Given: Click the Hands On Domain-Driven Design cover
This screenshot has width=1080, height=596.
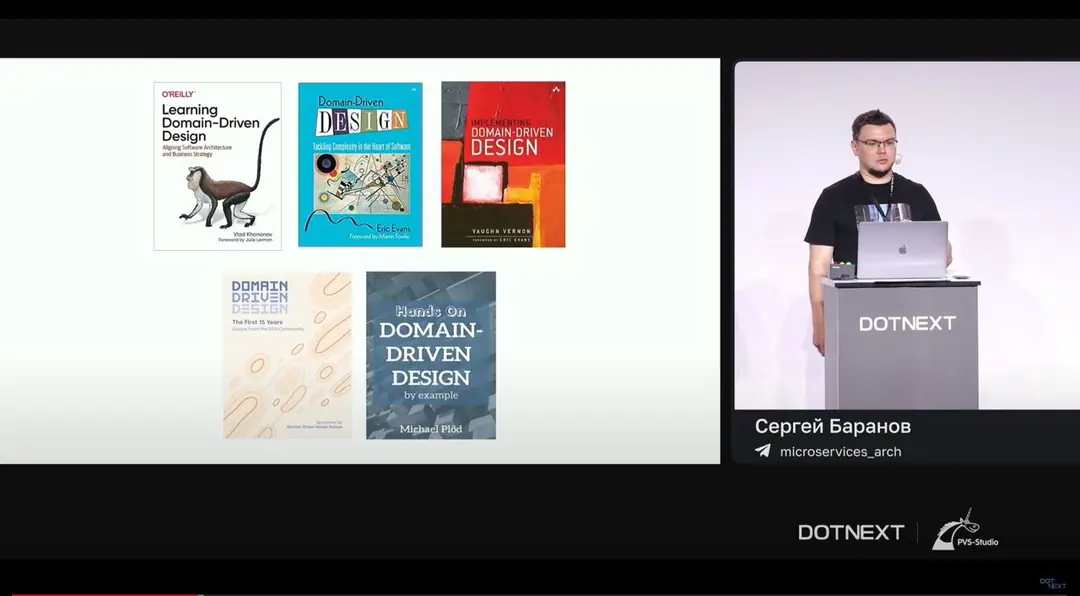Looking at the screenshot, I should [431, 356].
